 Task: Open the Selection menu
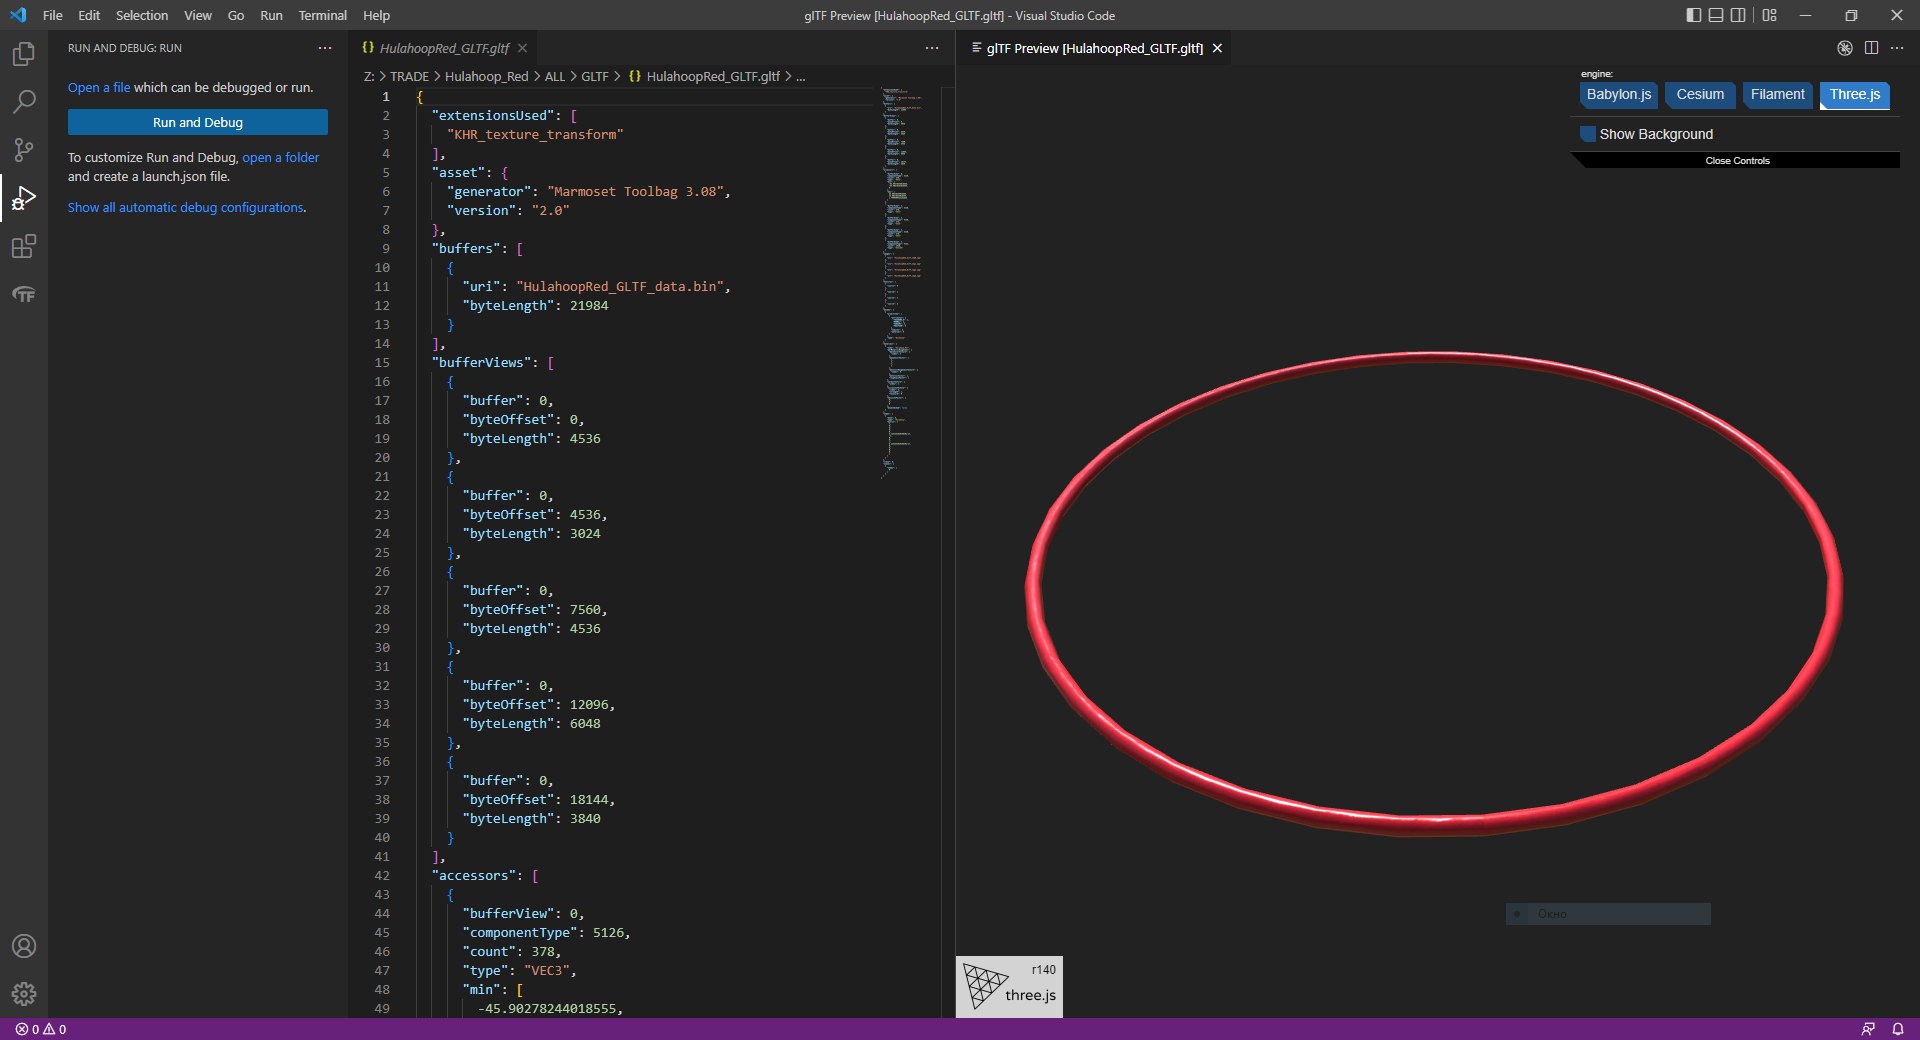[x=142, y=15]
